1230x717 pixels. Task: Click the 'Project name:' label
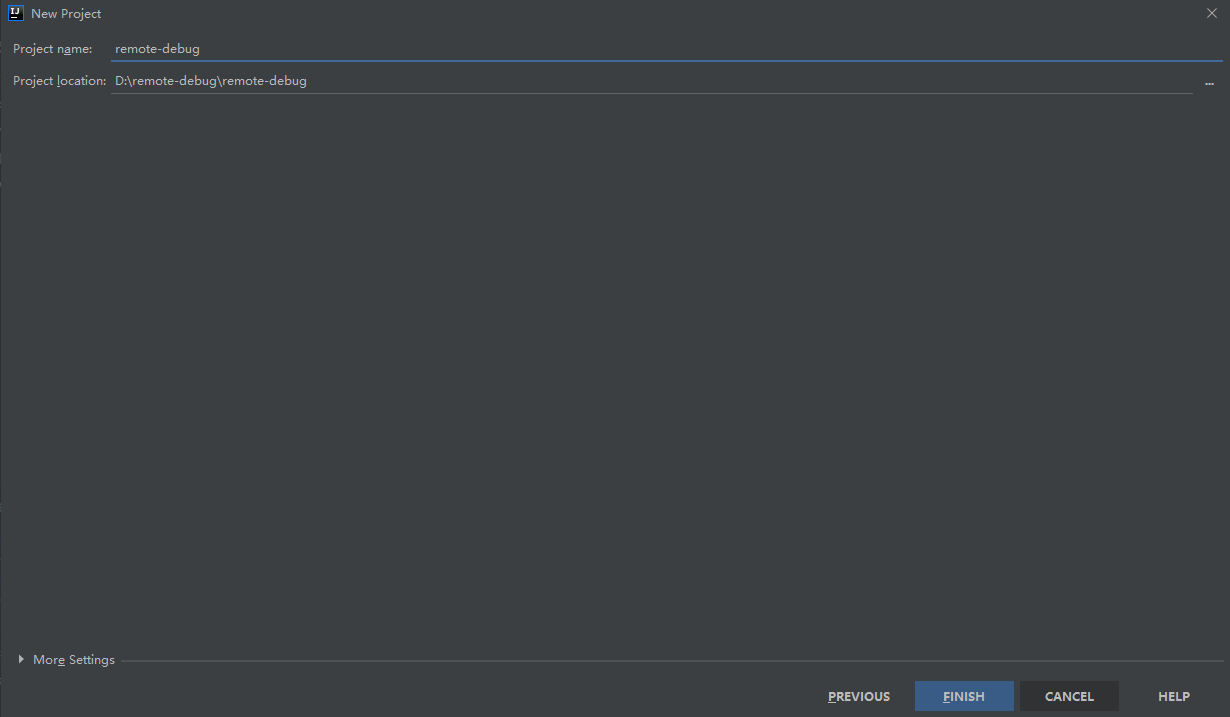pyautogui.click(x=53, y=49)
